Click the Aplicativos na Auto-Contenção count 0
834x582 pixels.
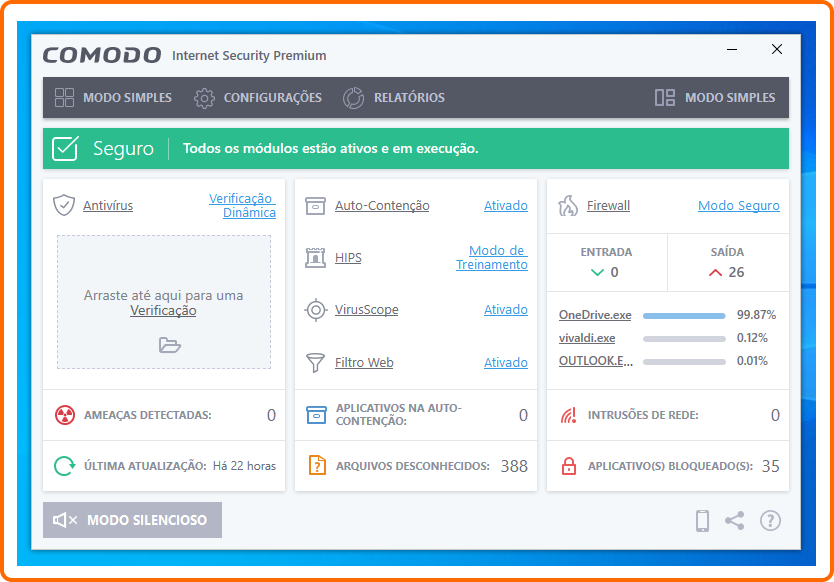click(x=523, y=415)
